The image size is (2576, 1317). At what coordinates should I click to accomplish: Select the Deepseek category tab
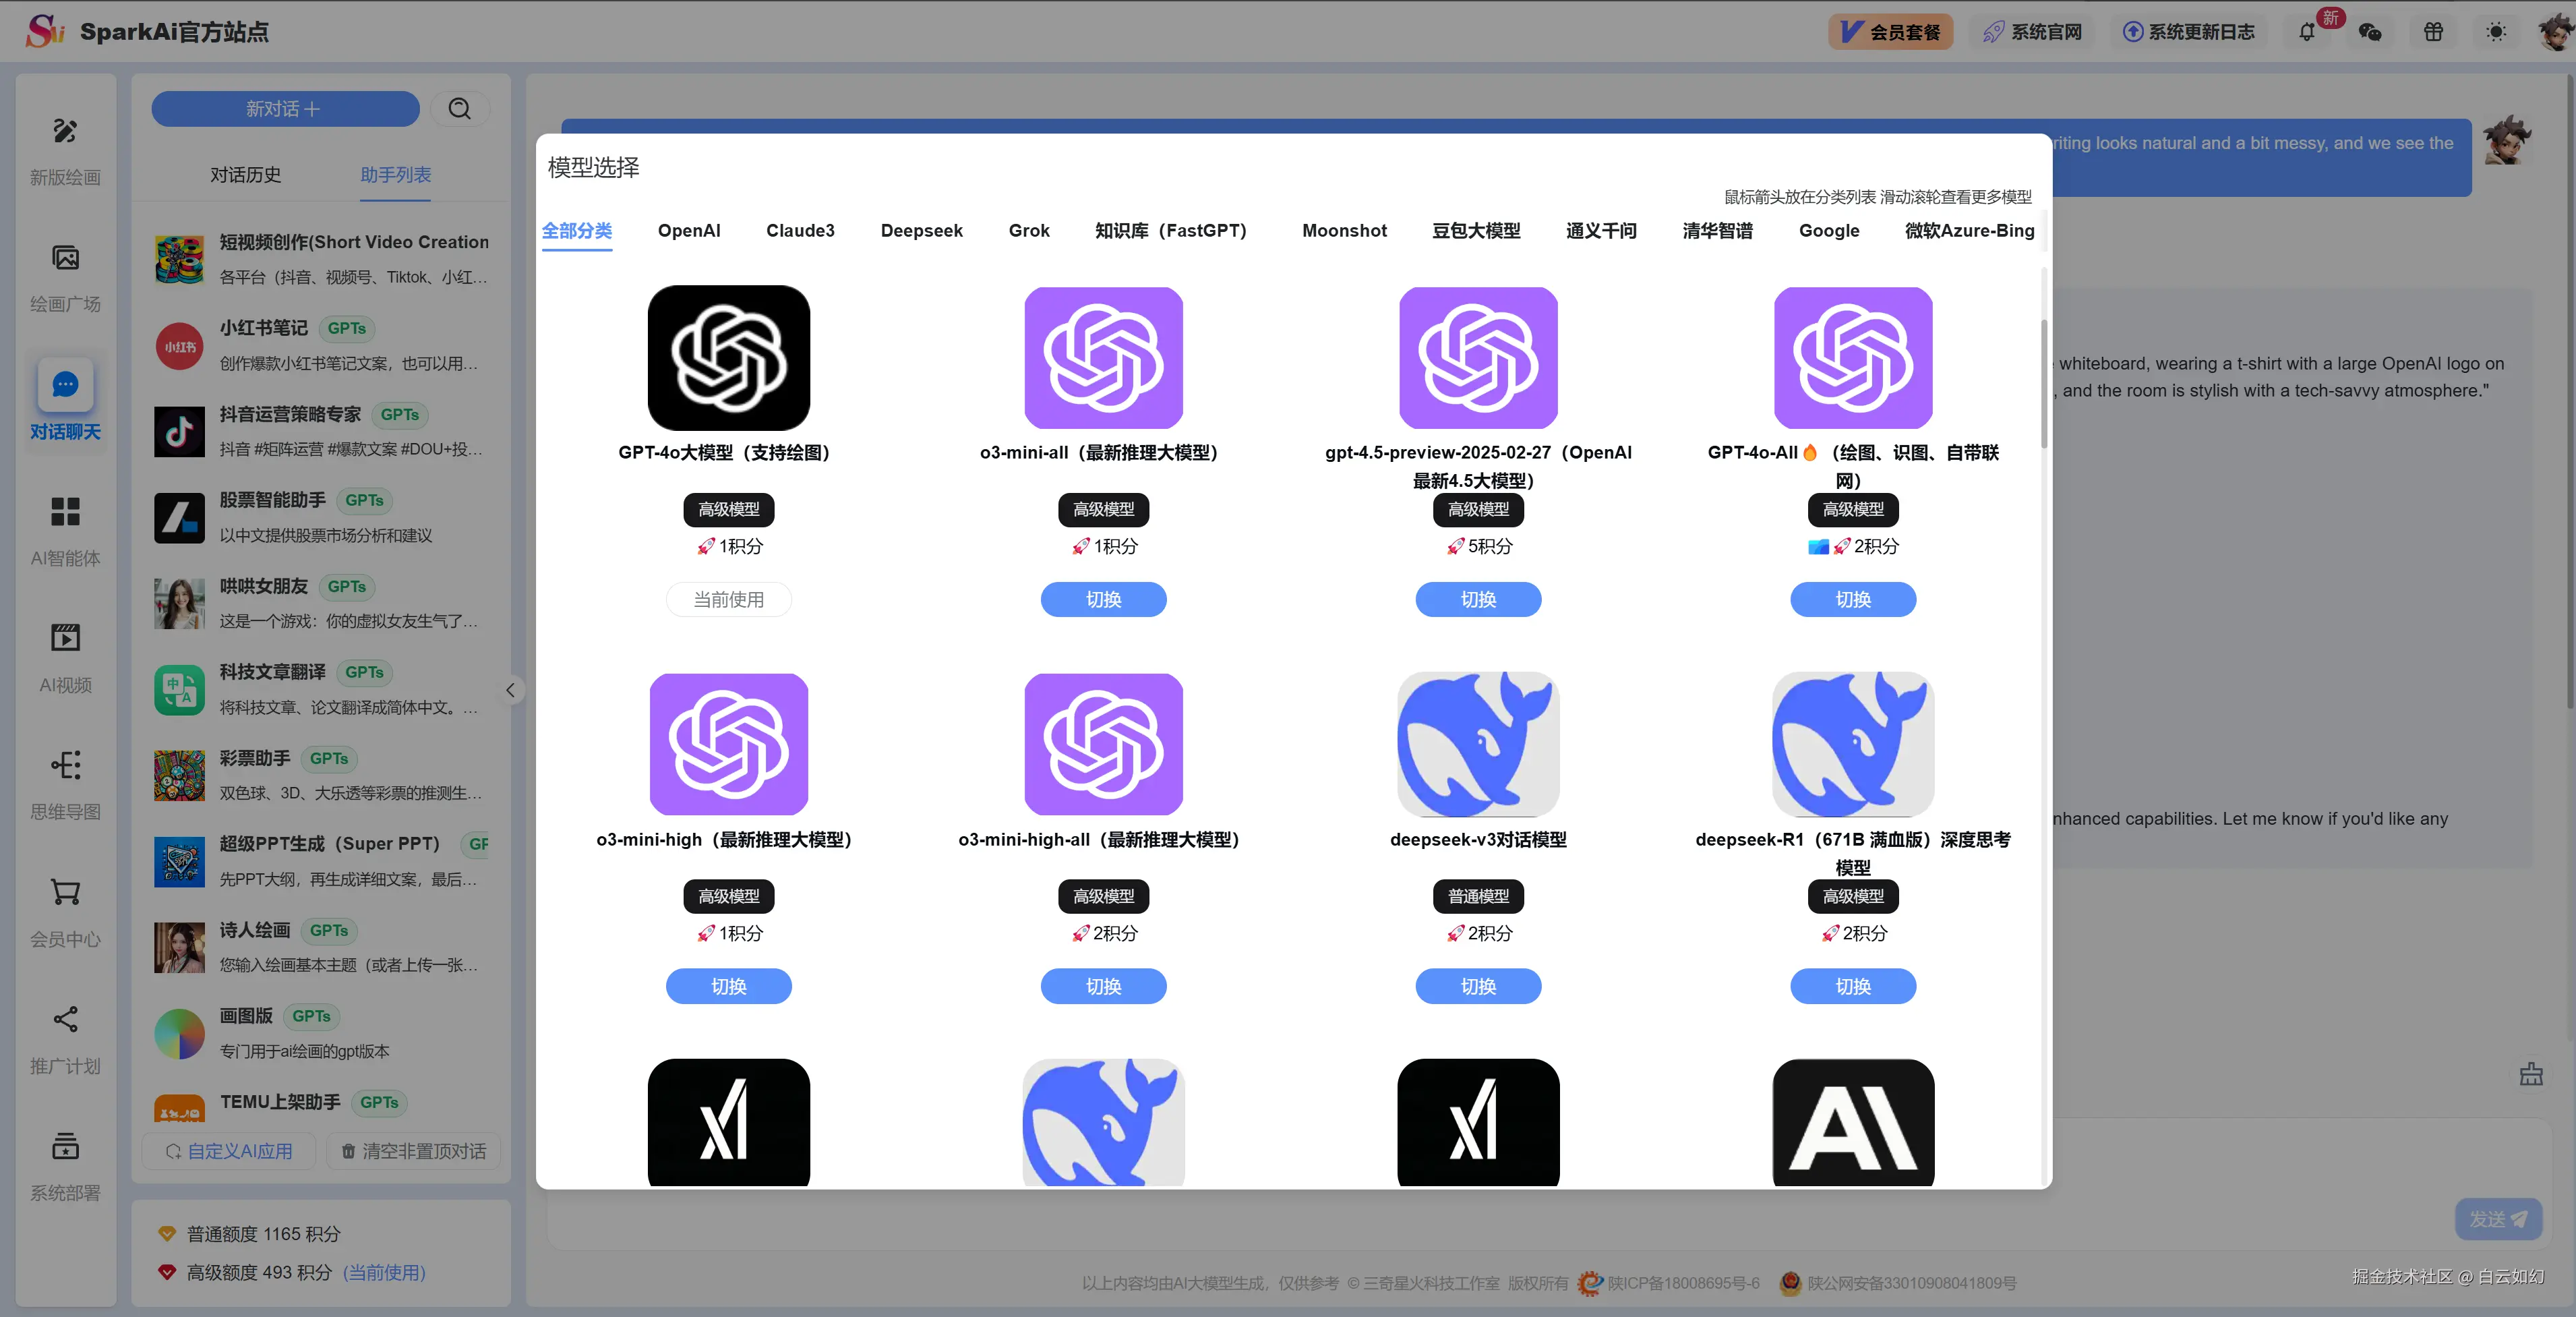click(921, 231)
